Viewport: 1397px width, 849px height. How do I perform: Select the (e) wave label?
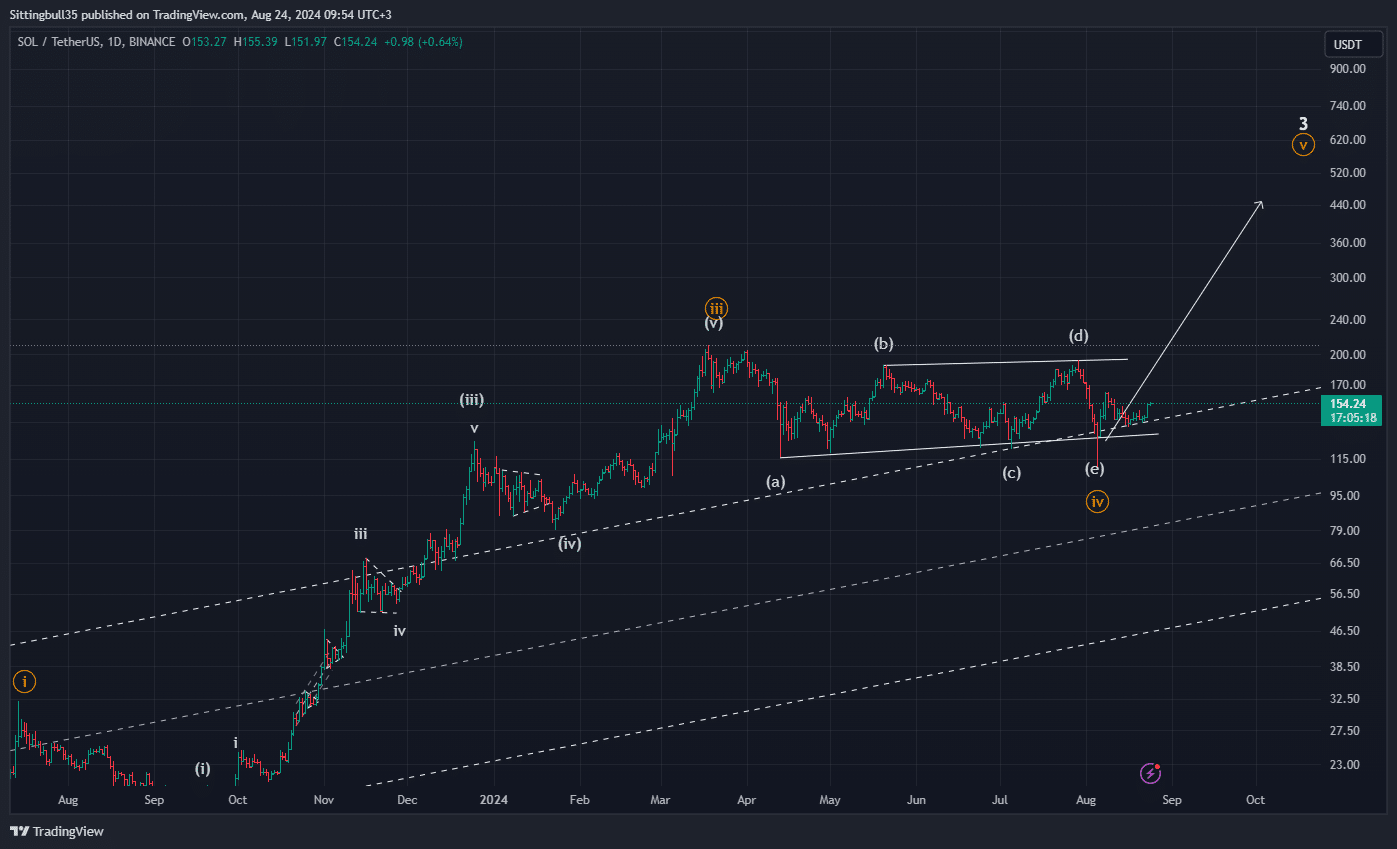[x=1095, y=468]
